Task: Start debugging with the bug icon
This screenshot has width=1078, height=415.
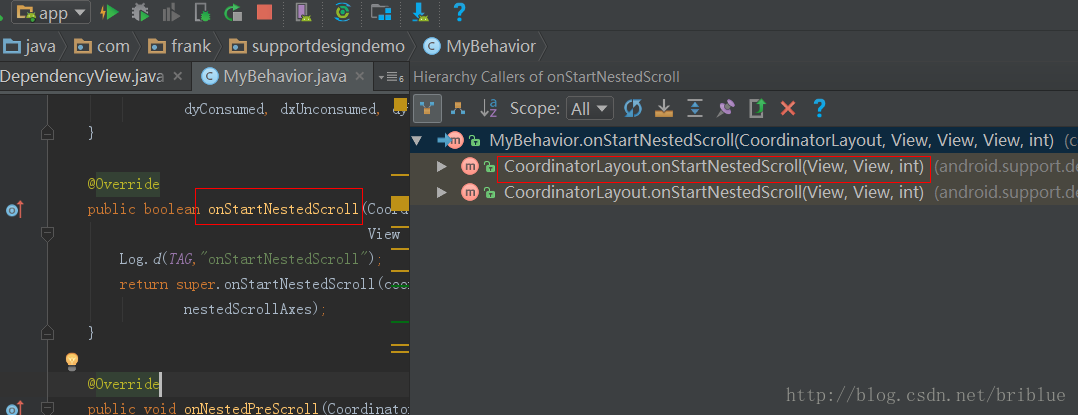Action: (140, 12)
